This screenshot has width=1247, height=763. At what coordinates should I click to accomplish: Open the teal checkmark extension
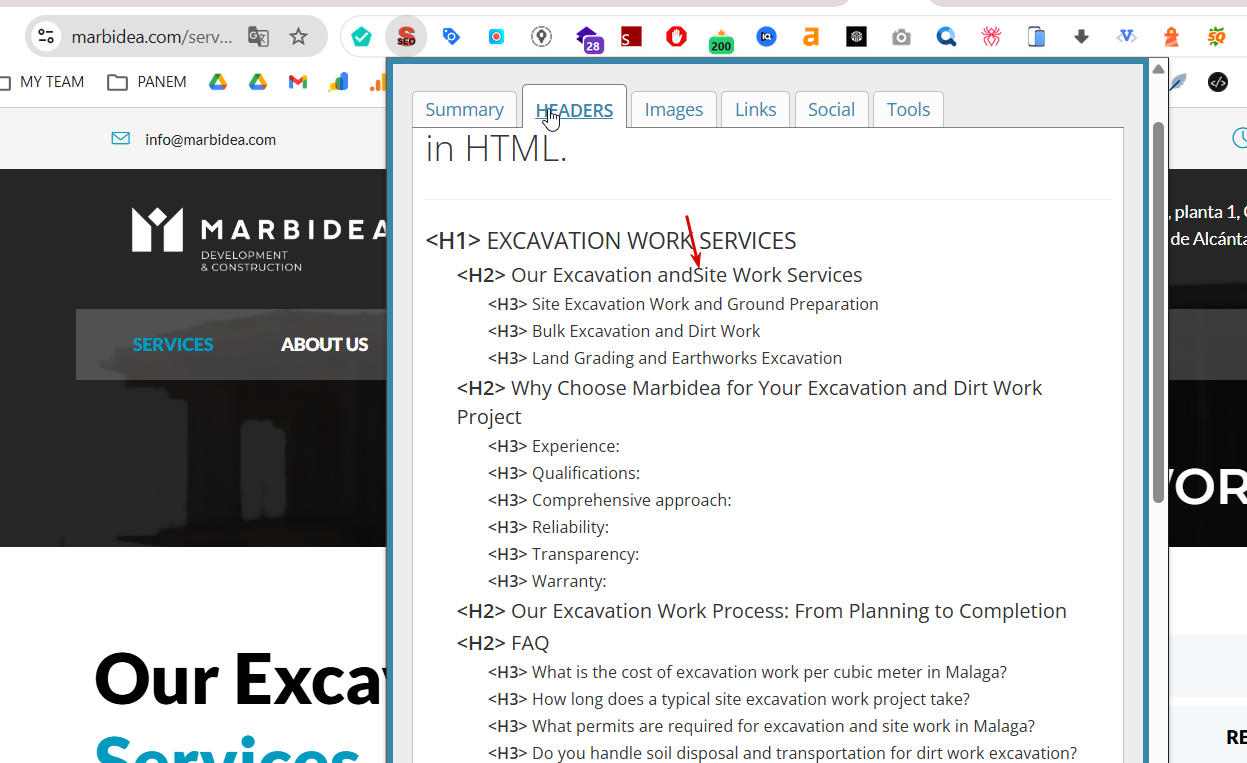(x=361, y=37)
